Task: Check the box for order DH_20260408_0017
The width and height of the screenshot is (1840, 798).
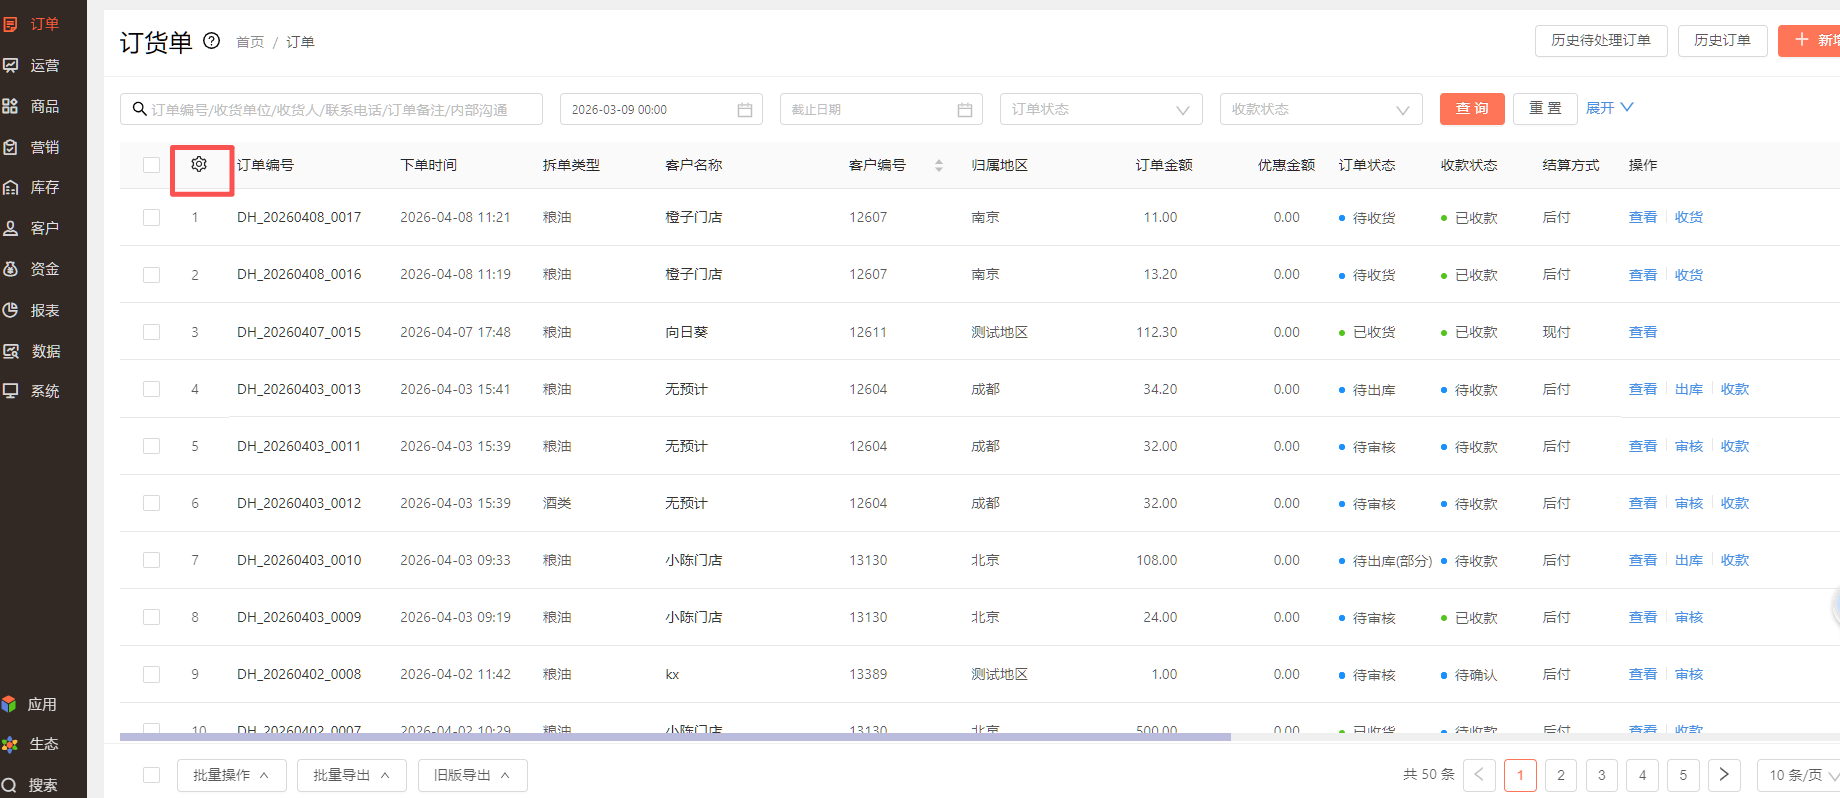Action: (x=151, y=217)
